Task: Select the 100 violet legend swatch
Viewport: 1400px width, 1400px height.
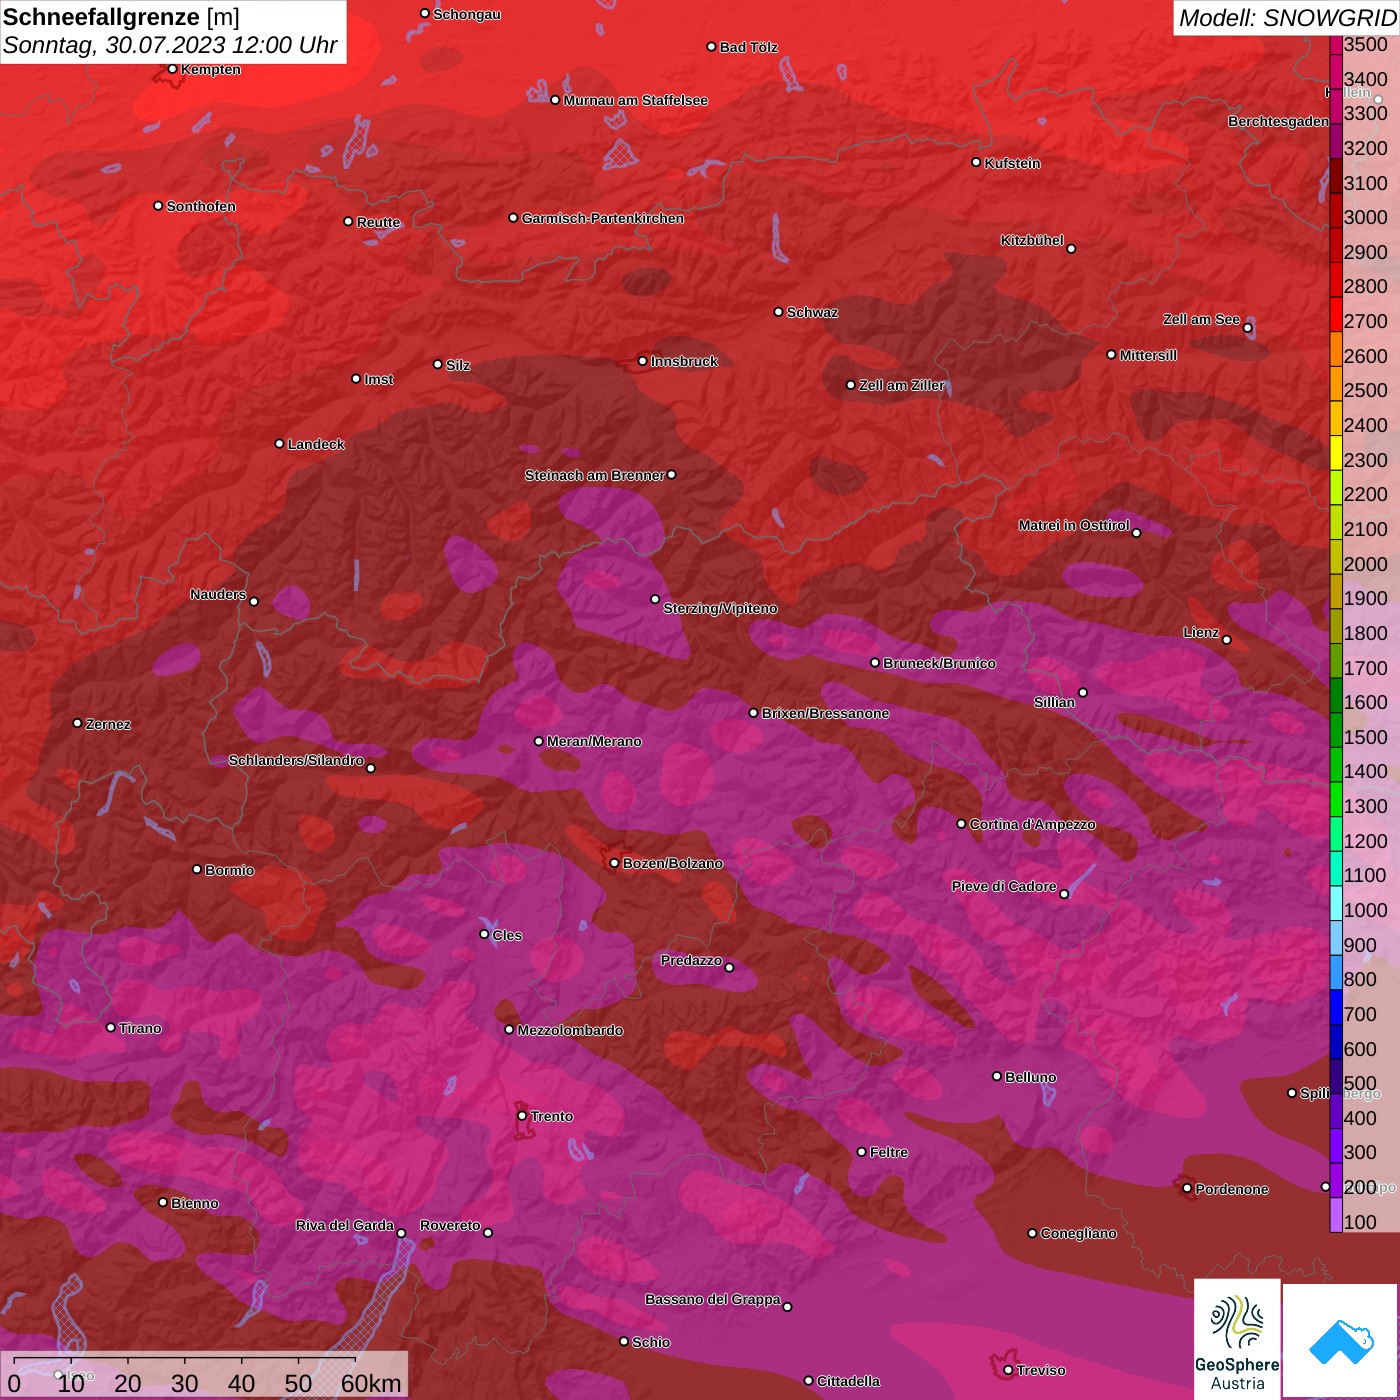Action: [1336, 1215]
